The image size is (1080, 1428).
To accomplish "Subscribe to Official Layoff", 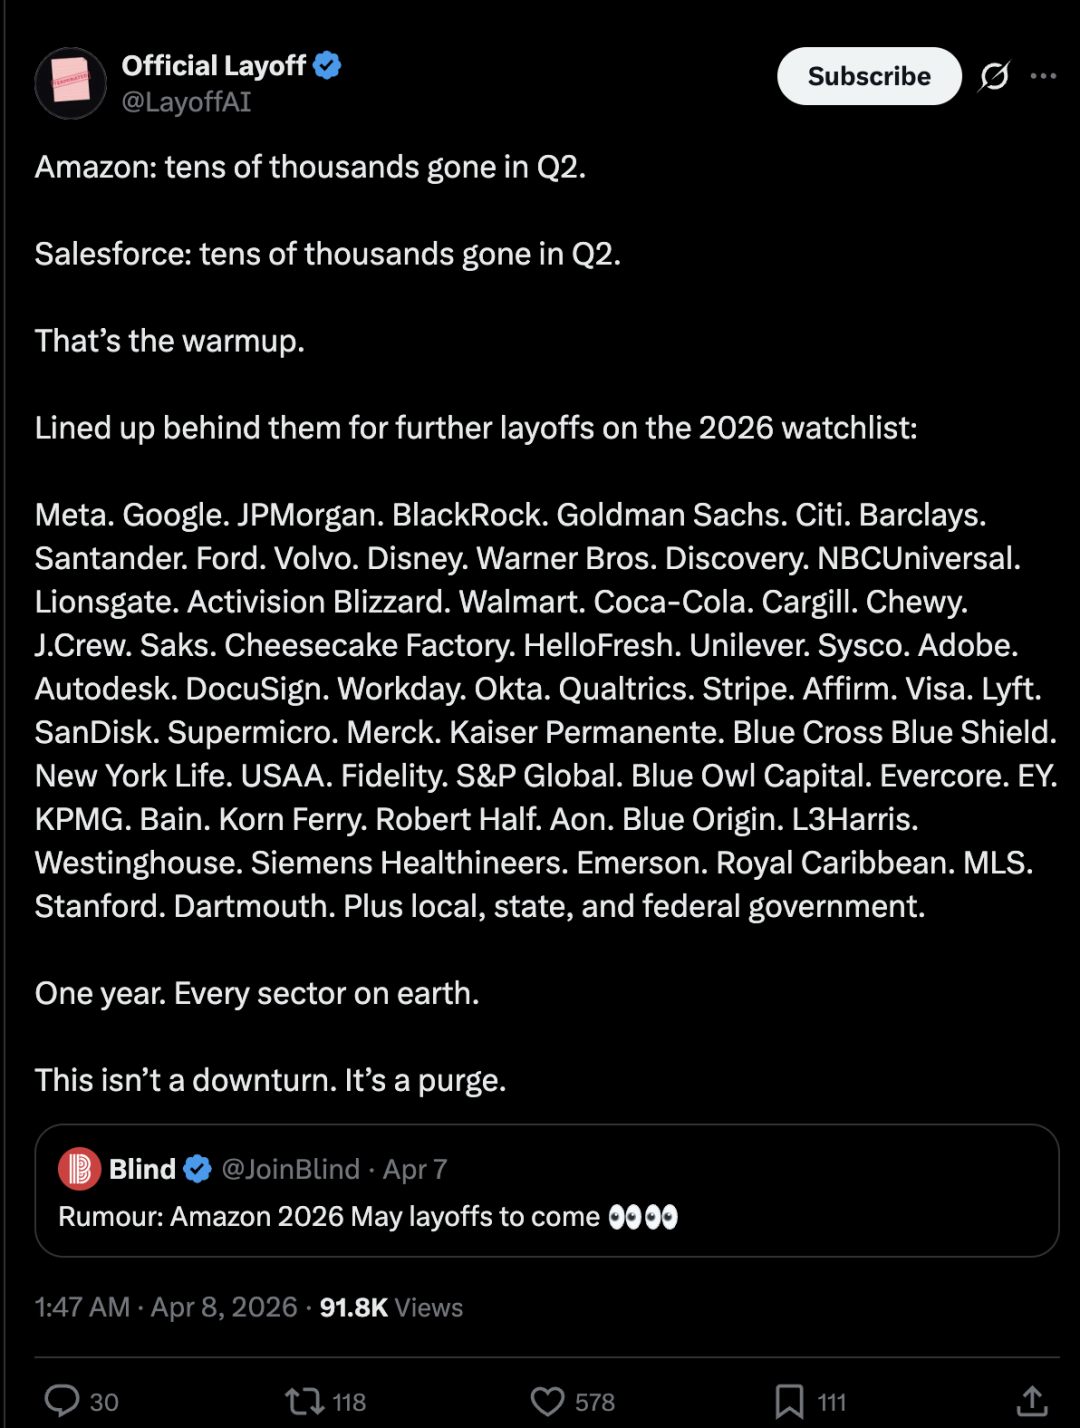I will (x=869, y=76).
